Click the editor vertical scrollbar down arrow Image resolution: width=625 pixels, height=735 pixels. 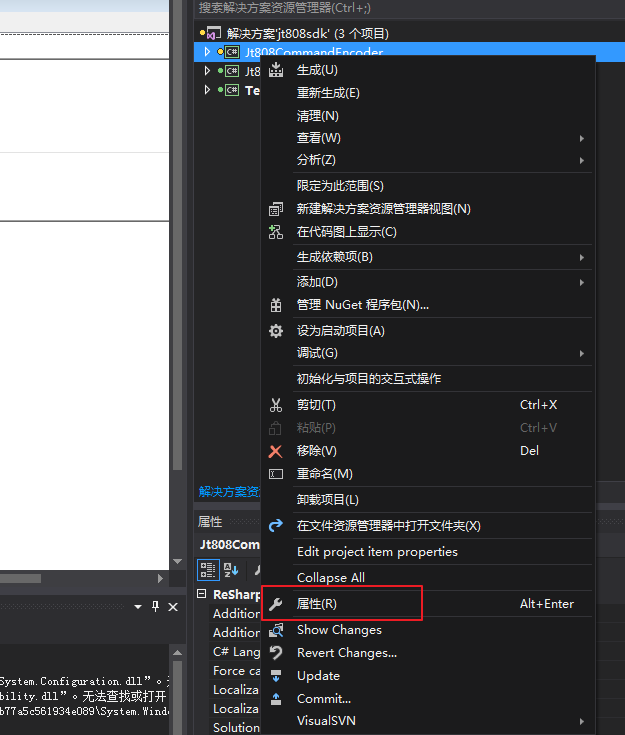coord(177,562)
